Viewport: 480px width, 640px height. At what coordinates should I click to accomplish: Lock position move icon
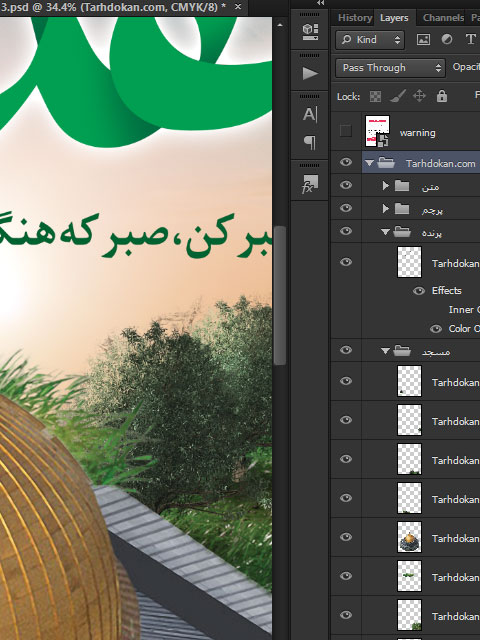tap(419, 96)
